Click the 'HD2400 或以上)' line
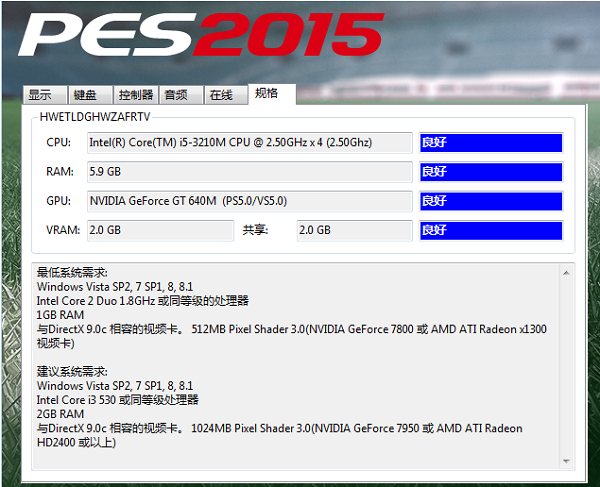The width and height of the screenshot is (600, 487). (x=76, y=443)
